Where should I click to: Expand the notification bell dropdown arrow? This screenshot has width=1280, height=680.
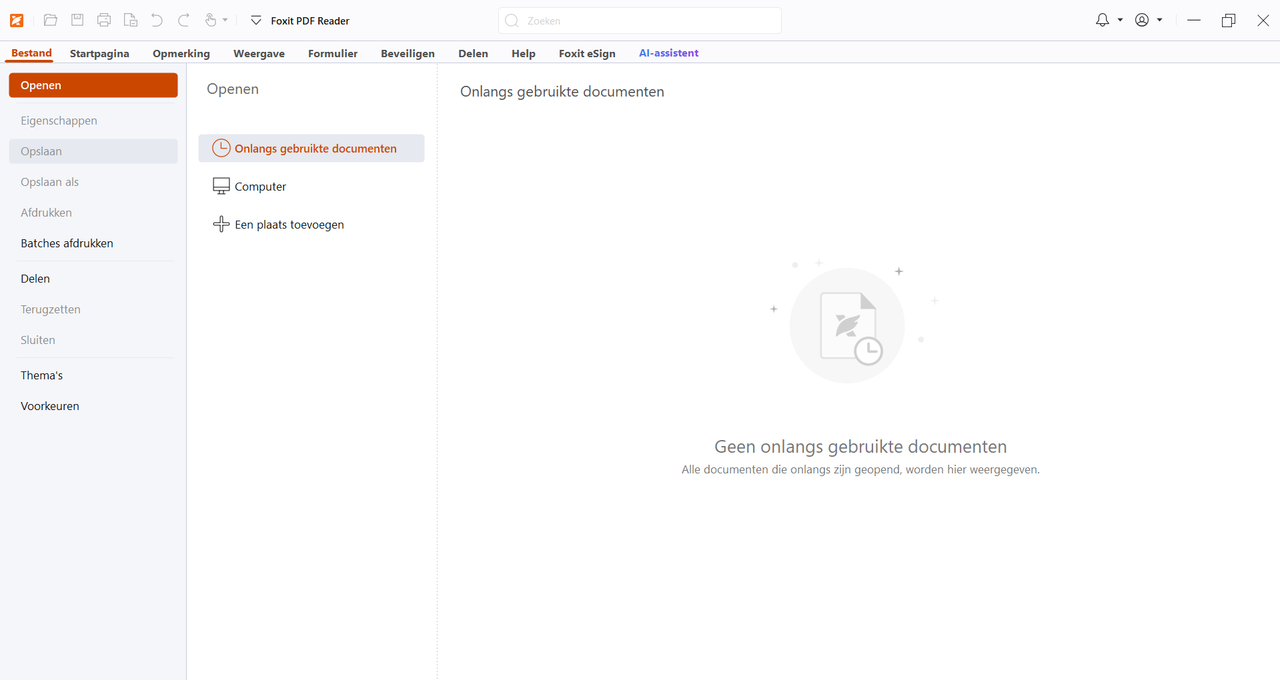pyautogui.click(x=1120, y=20)
